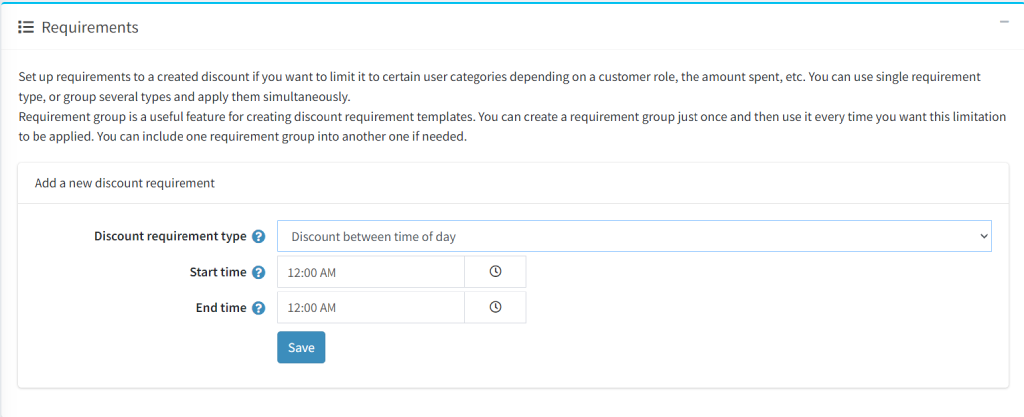This screenshot has width=1024, height=417.
Task: Focus the End time text field
Action: pos(371,307)
